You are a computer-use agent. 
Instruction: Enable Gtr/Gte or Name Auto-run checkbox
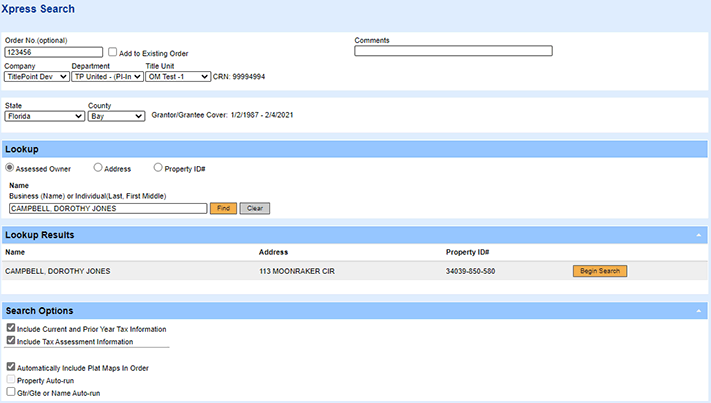pos(10,393)
